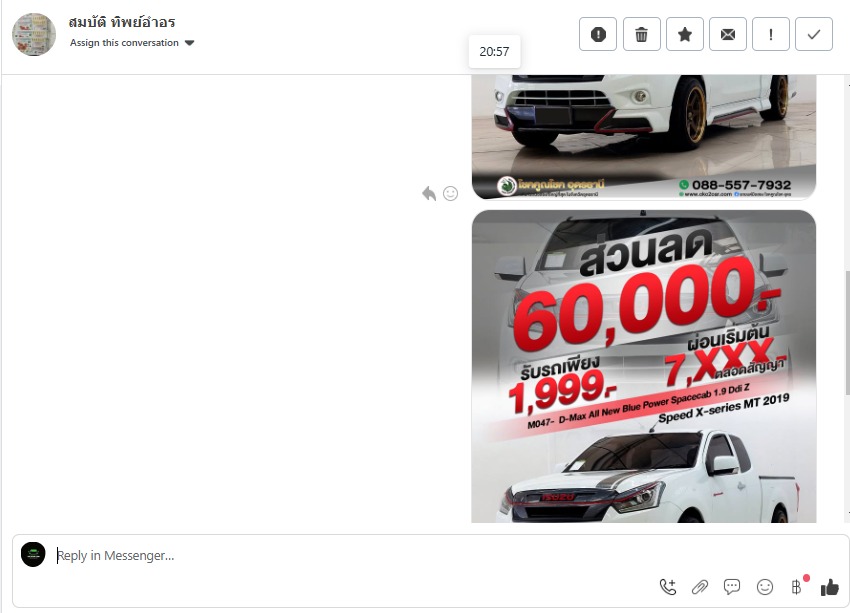Viewport: 850px width, 613px height.
Task: Expand the Assign this conversation dropdown arrow
Action: [x=189, y=43]
